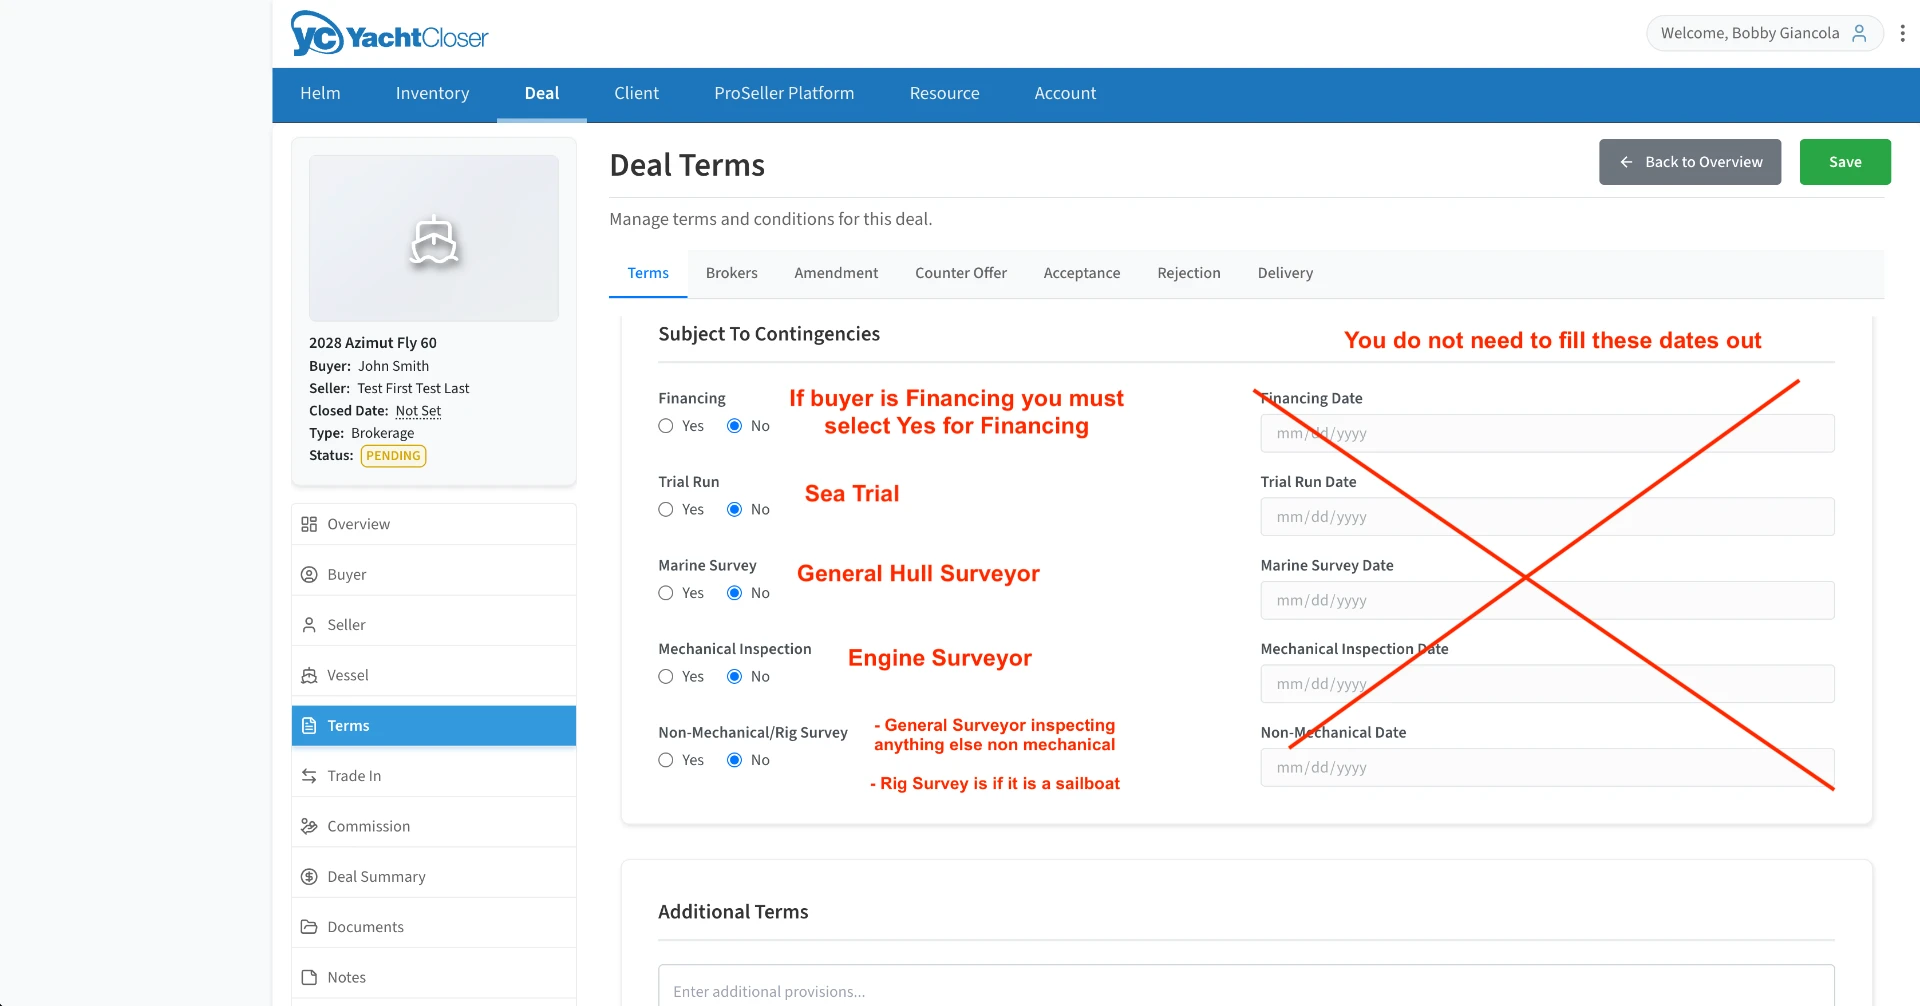The width and height of the screenshot is (1920, 1006).
Task: Open Documents in the deal sidebar
Action: tap(434, 927)
